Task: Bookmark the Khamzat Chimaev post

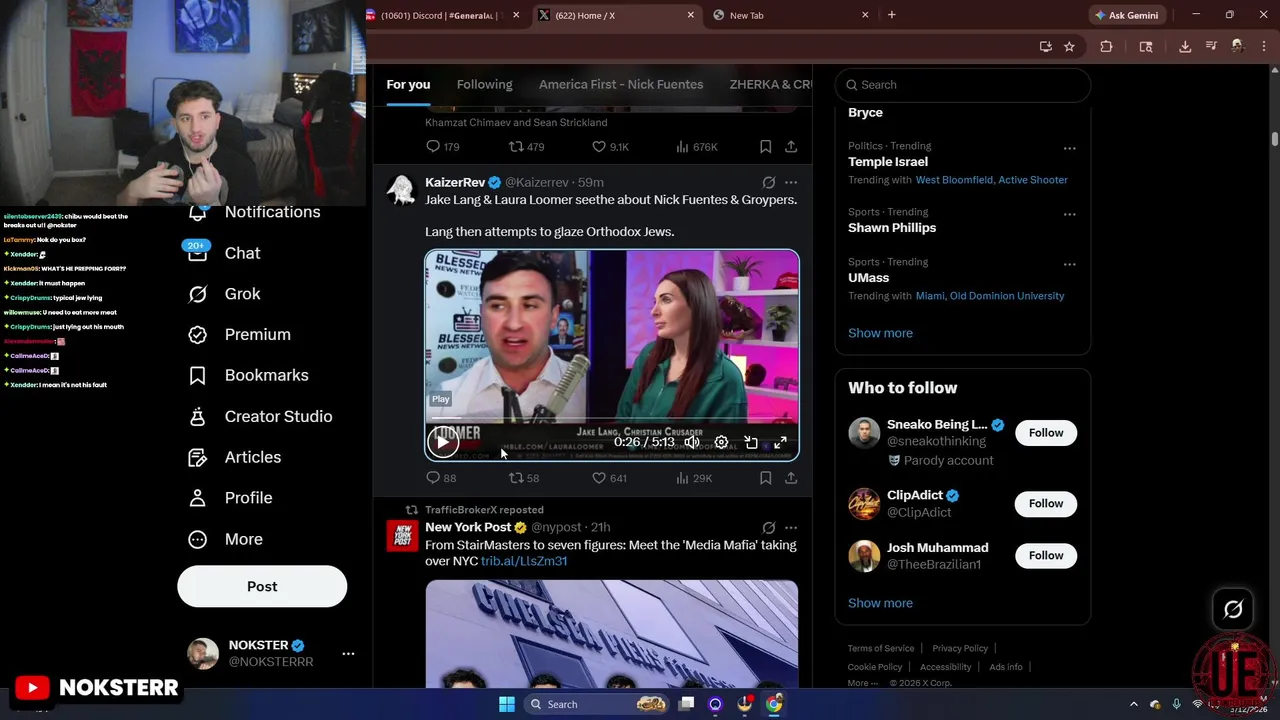Action: click(x=765, y=146)
